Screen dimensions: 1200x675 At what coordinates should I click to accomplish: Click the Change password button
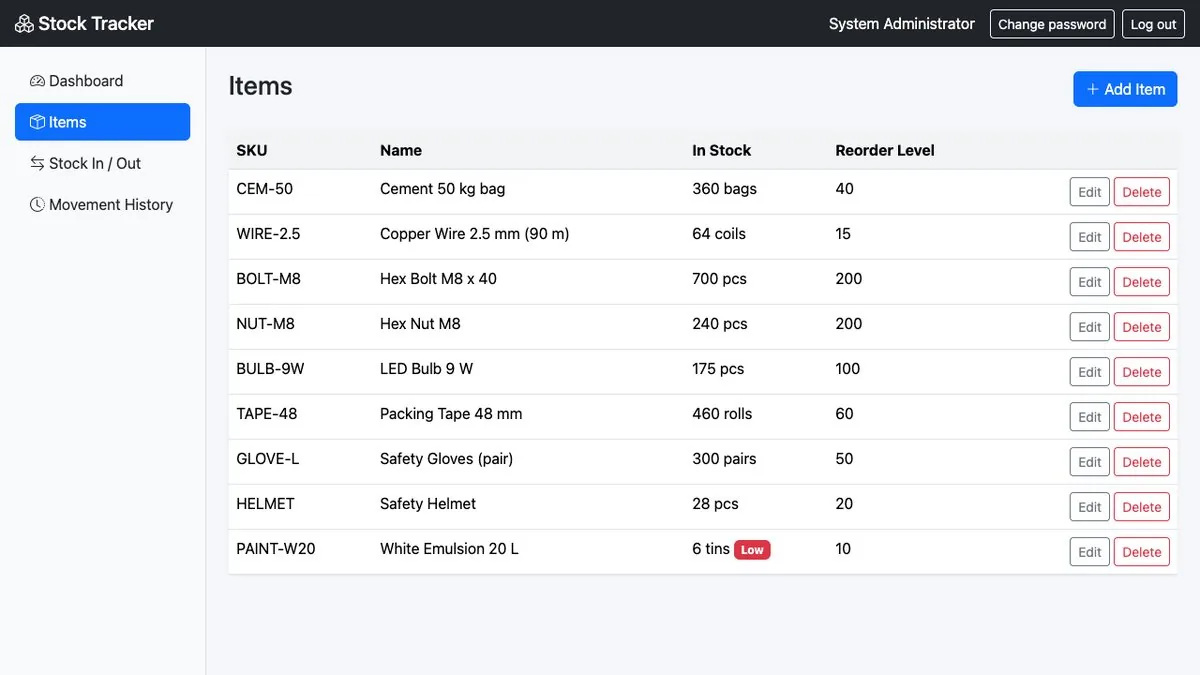coord(1052,24)
